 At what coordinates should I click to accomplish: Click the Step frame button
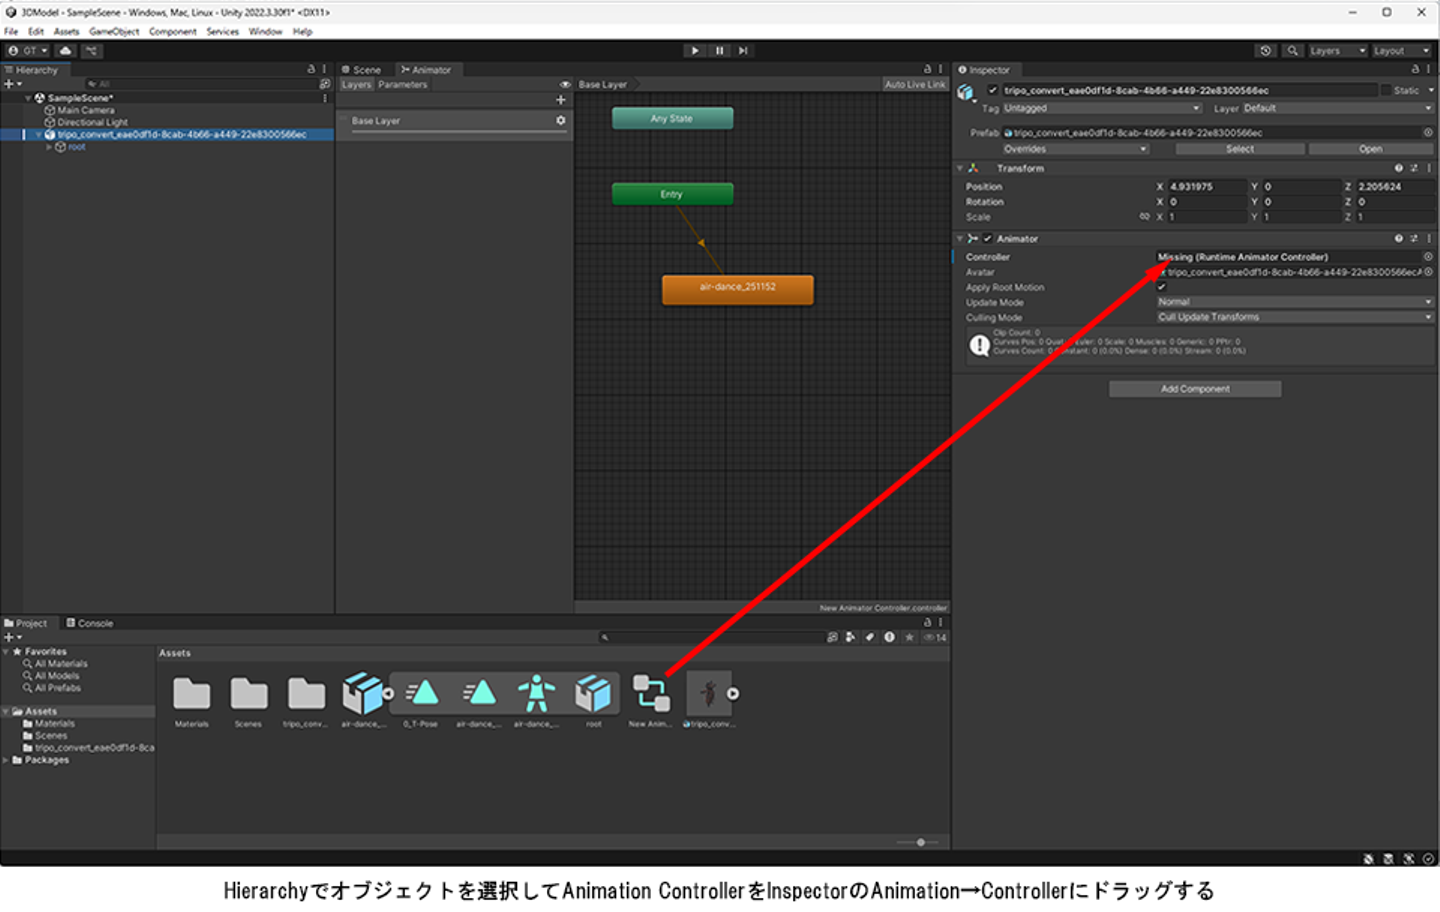tap(743, 51)
